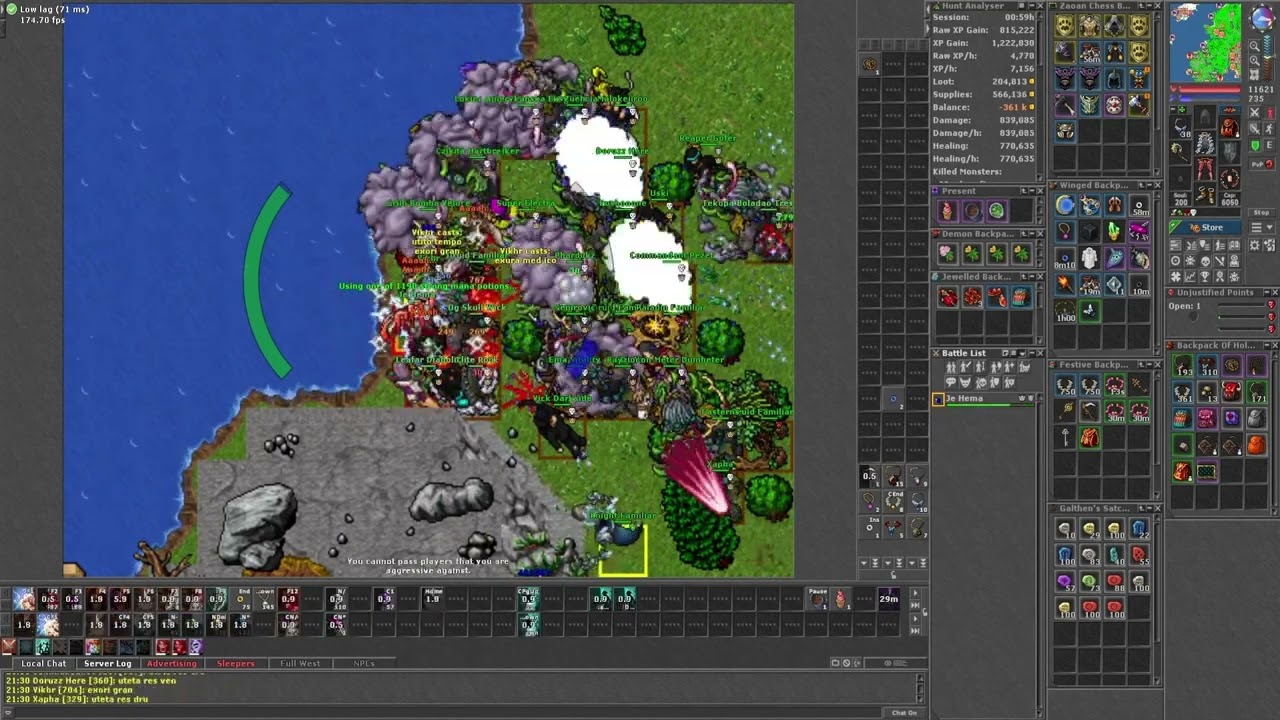The height and width of the screenshot is (720, 1280).
Task: Click the 29m hotkey action slot
Action: (888, 598)
